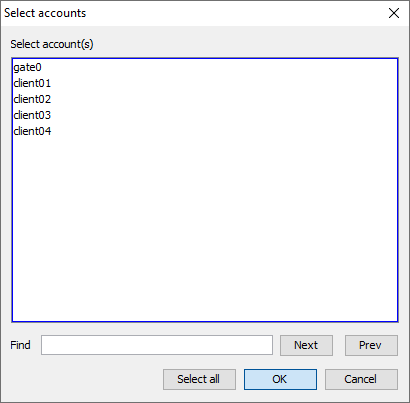Select the gate0 account
Screen dimensions: 410x403
(27, 67)
